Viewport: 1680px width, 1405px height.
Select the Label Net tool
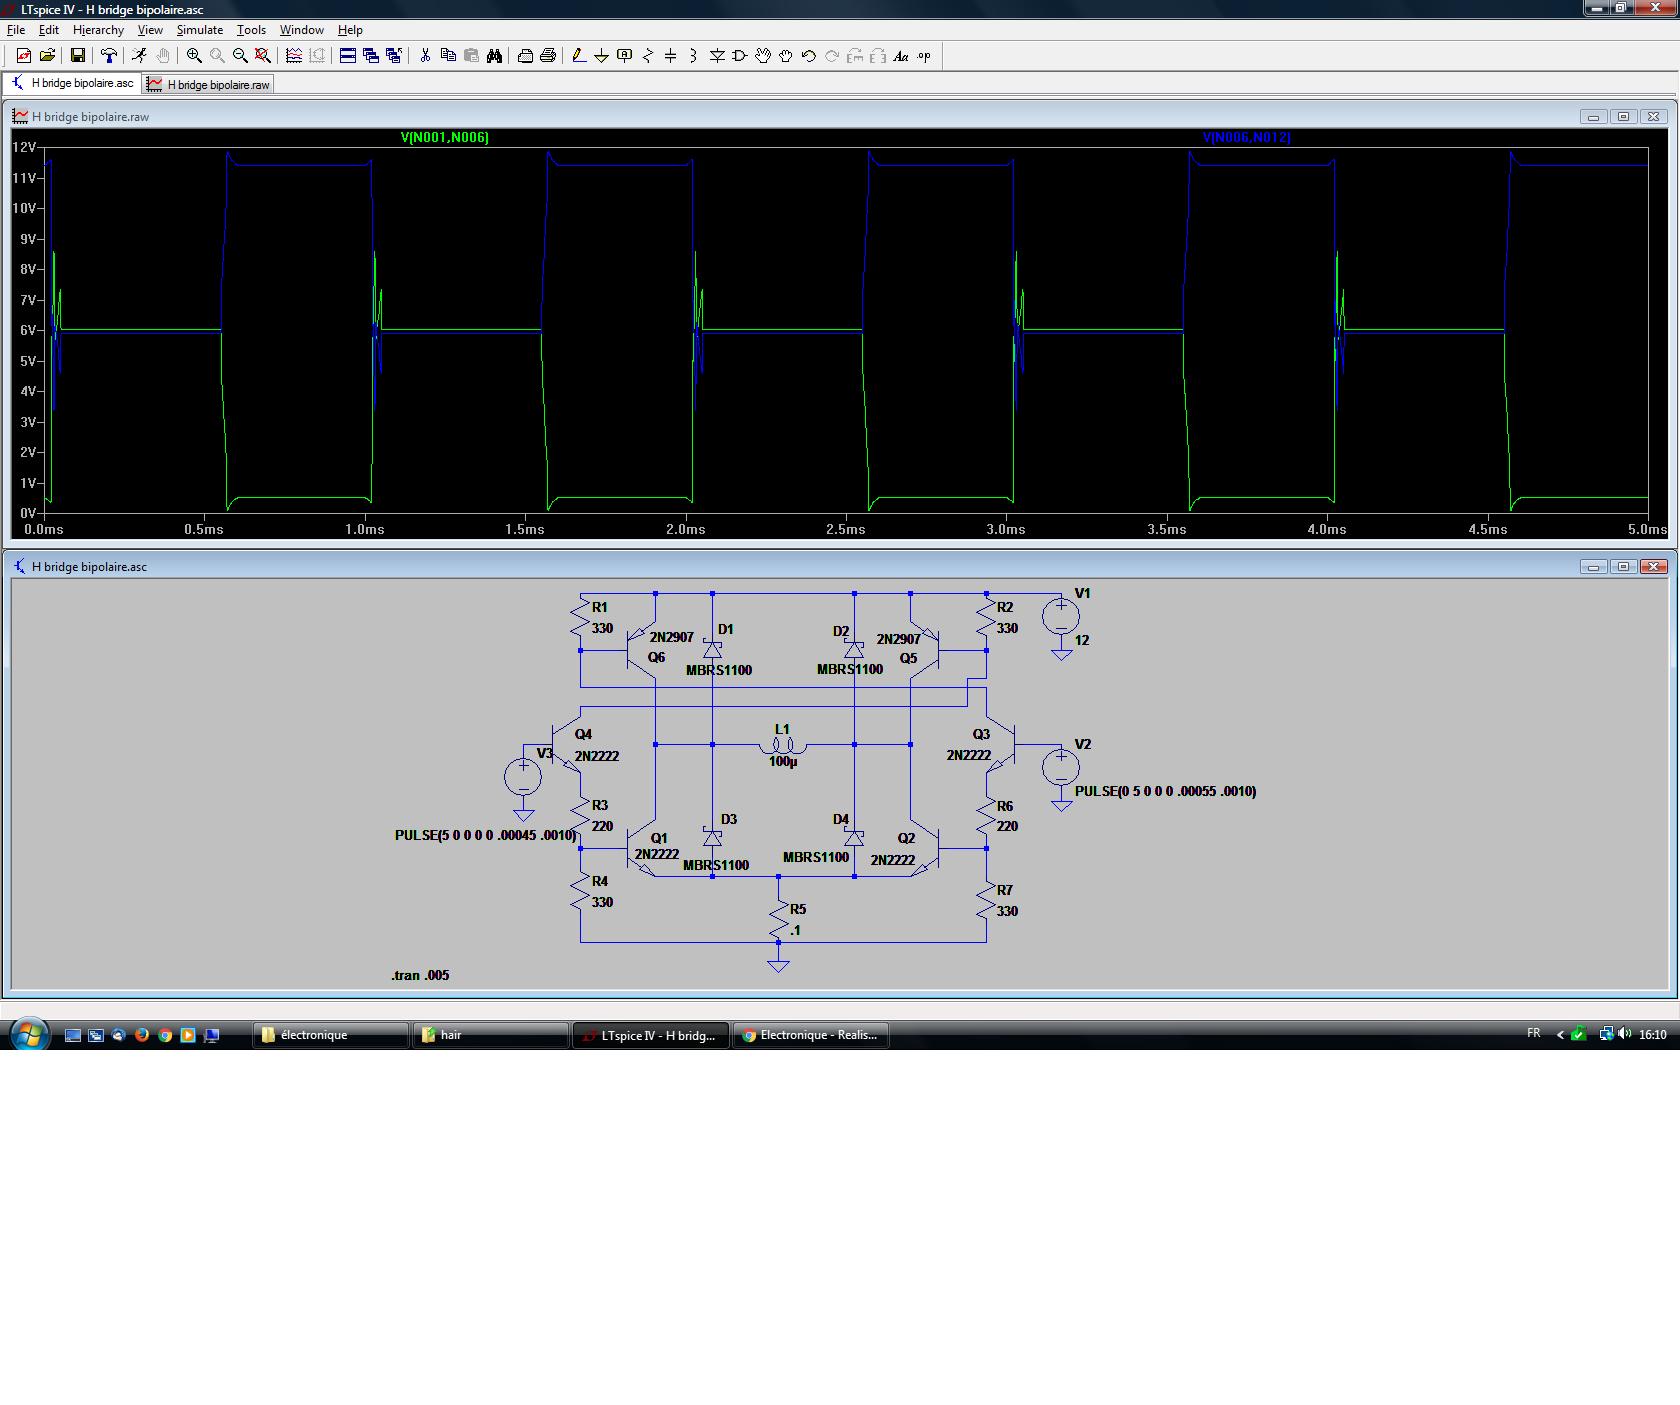tap(625, 56)
